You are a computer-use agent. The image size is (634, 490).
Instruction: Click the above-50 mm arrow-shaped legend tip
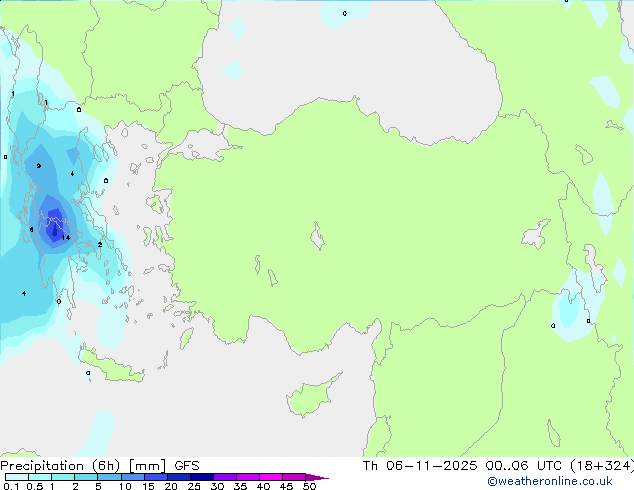tap(317, 477)
